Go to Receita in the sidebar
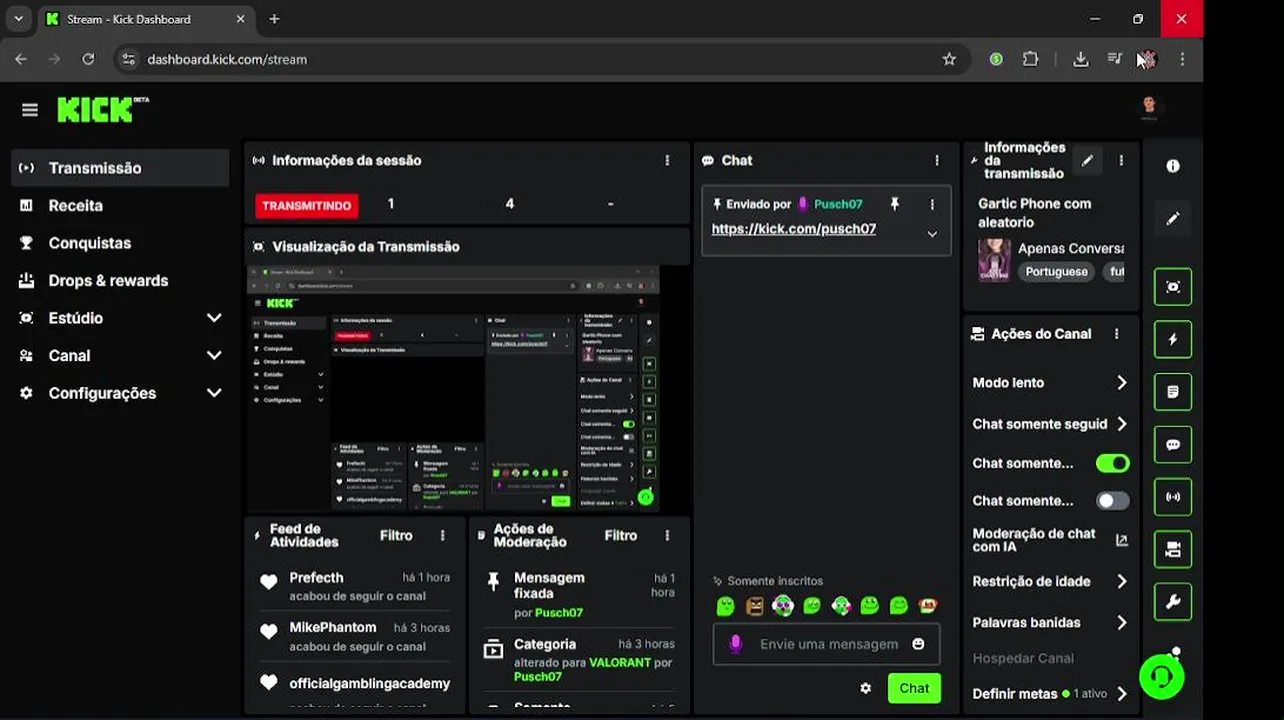 coord(120,205)
